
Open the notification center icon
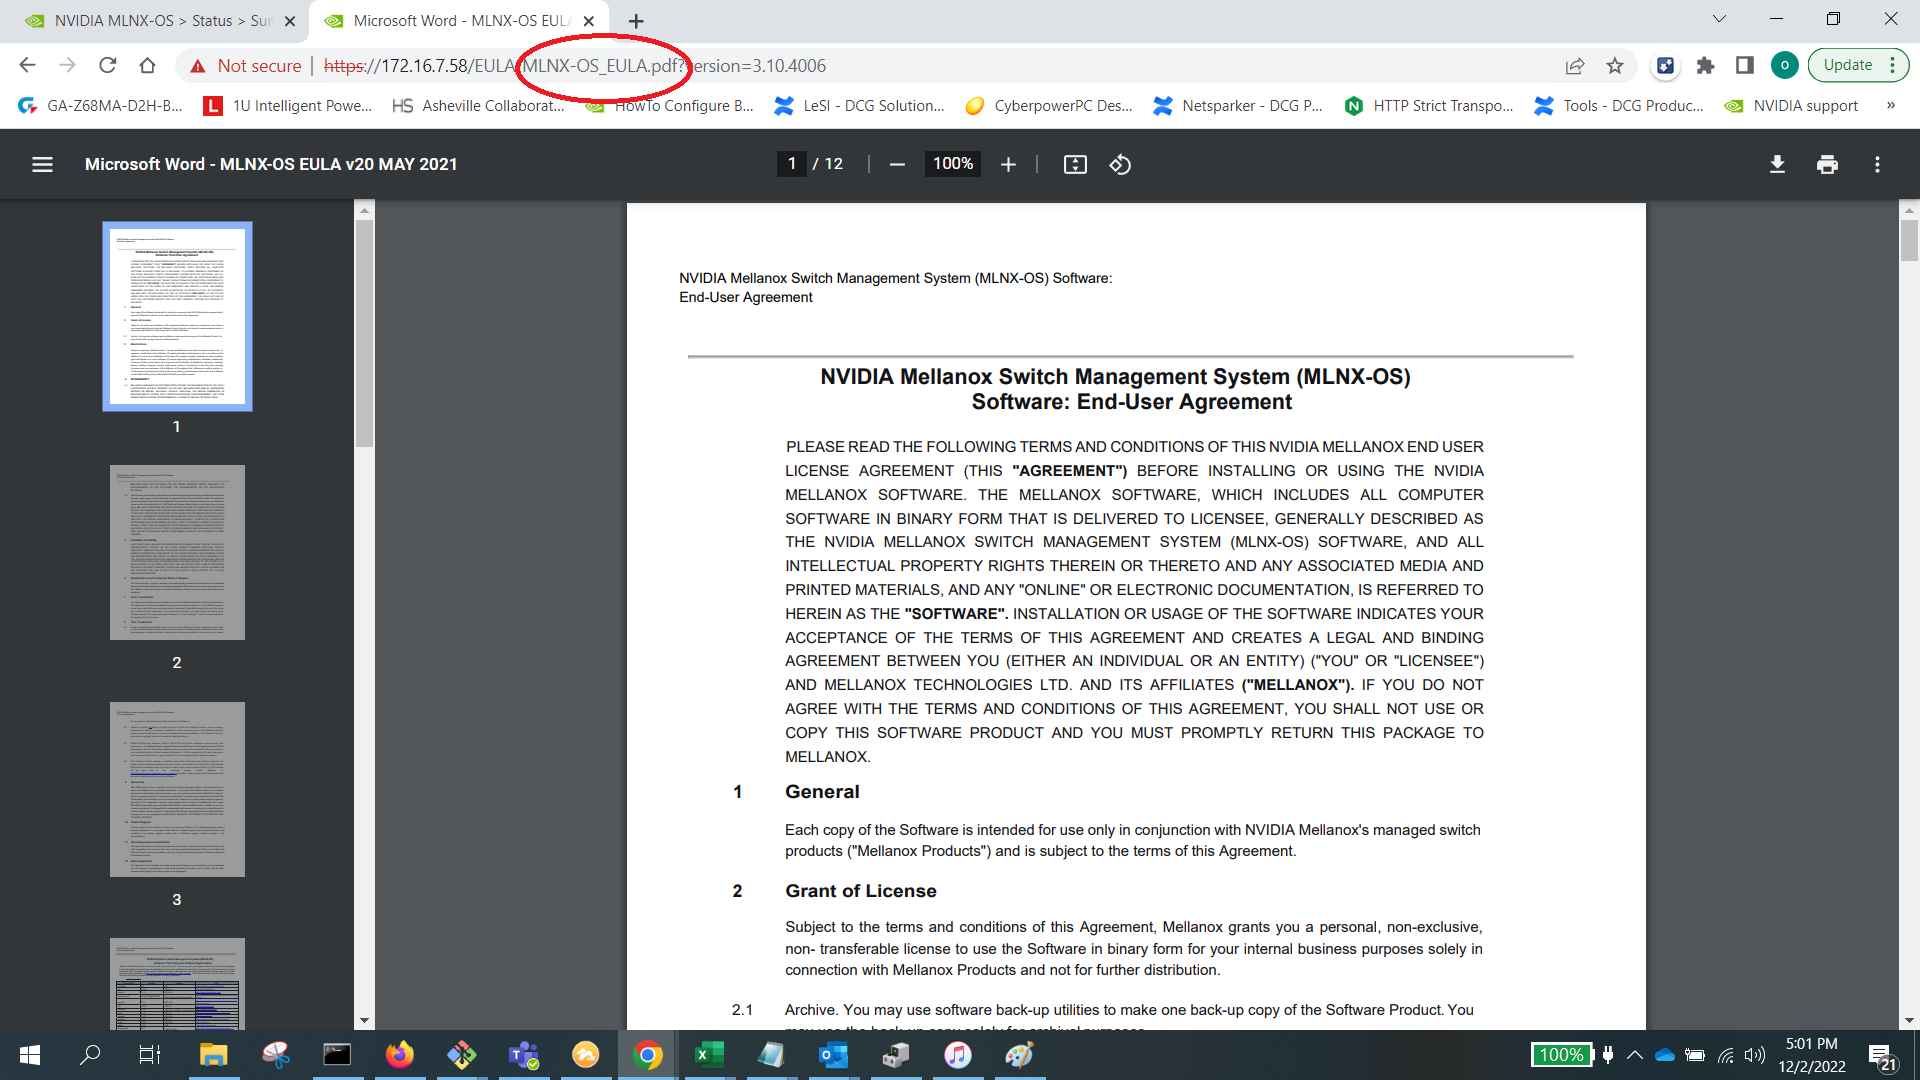1882,1057
